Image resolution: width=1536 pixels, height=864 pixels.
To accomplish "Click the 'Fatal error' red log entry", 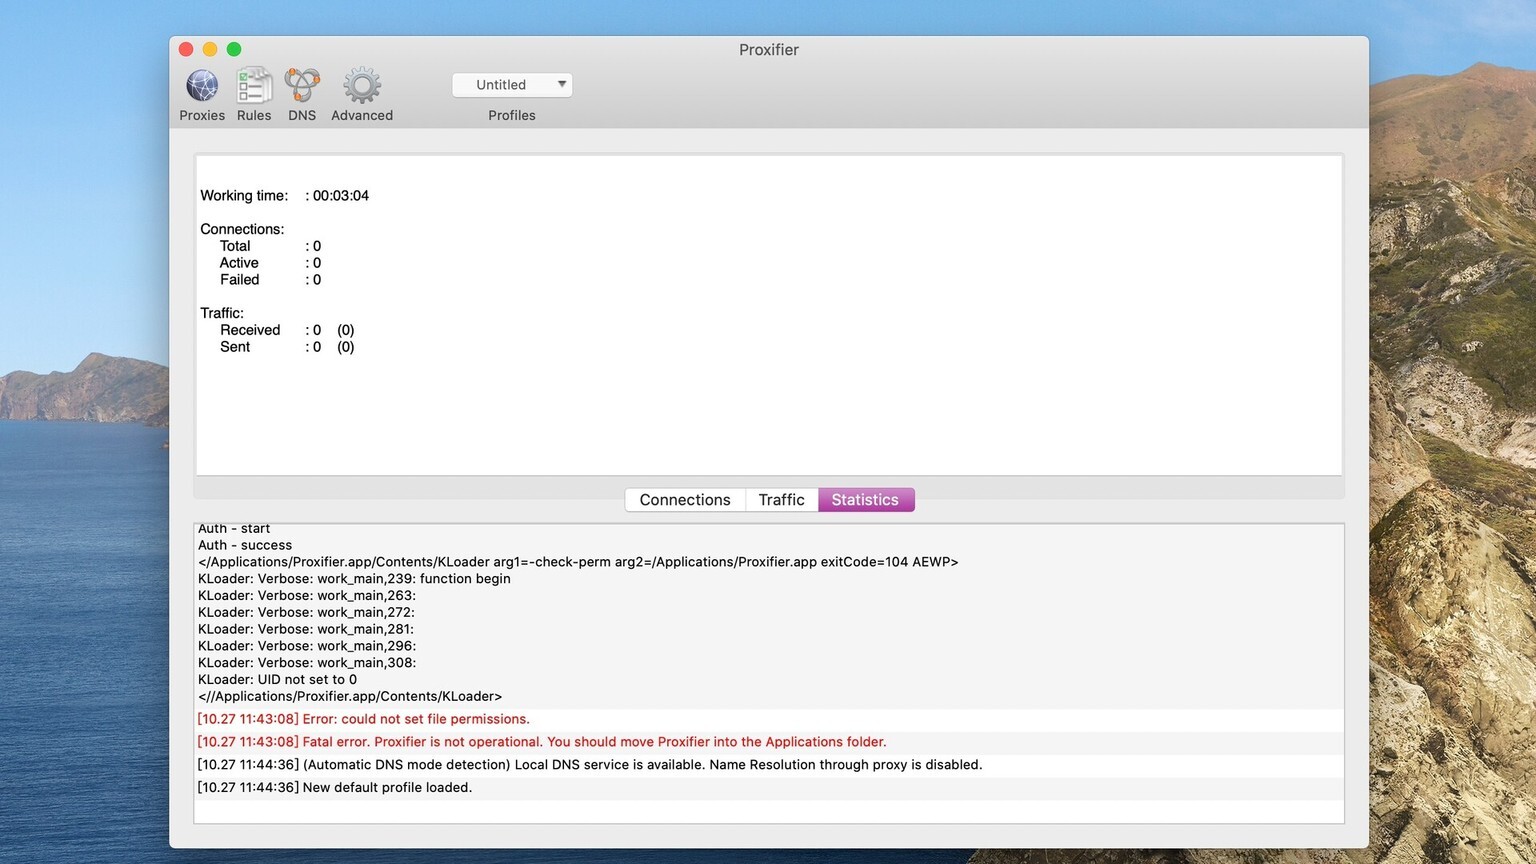I will [x=542, y=742].
